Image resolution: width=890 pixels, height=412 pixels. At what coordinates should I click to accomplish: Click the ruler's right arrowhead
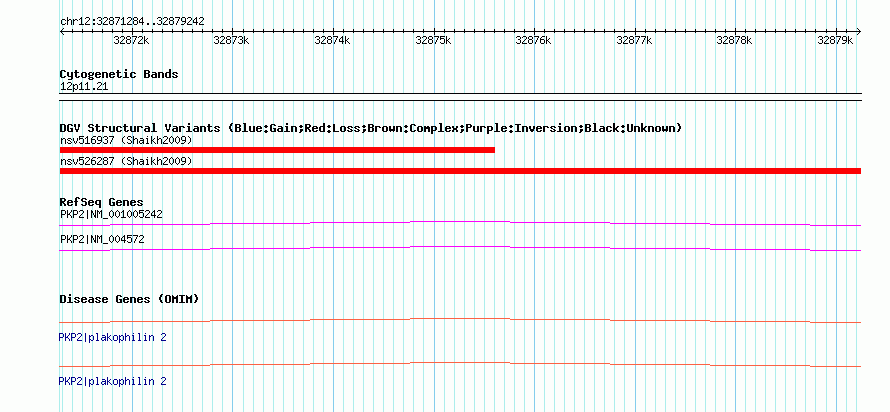click(x=858, y=31)
